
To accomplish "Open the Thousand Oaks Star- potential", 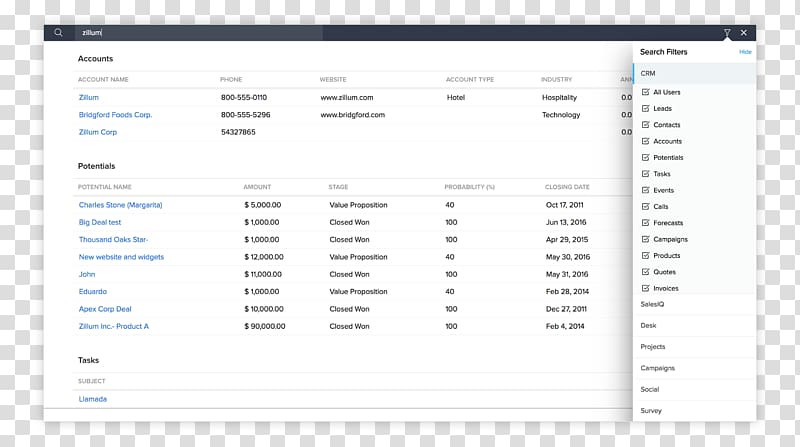I will pos(113,240).
